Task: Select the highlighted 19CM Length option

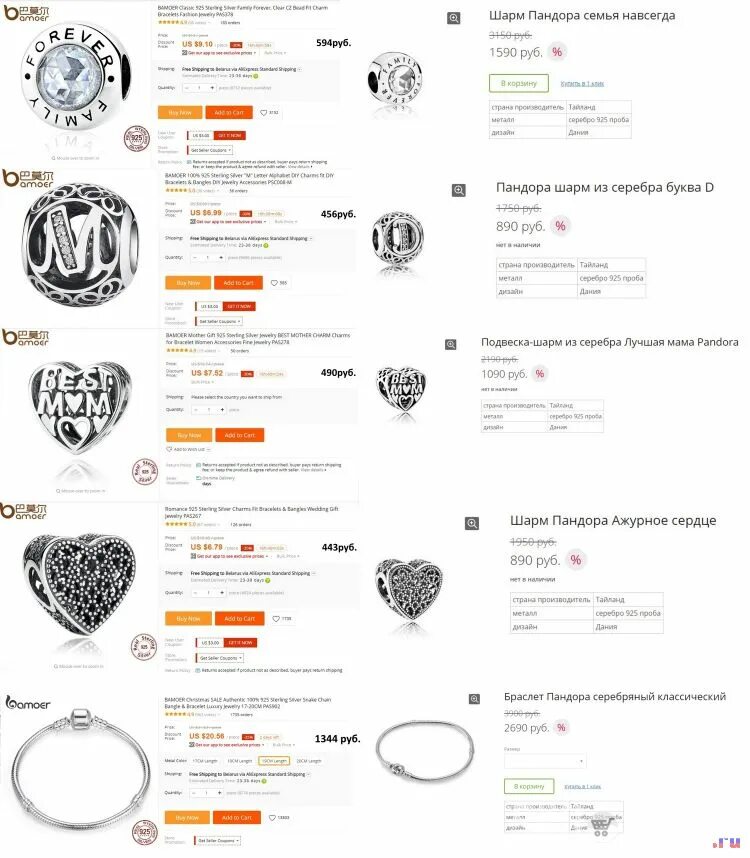Action: tap(274, 761)
